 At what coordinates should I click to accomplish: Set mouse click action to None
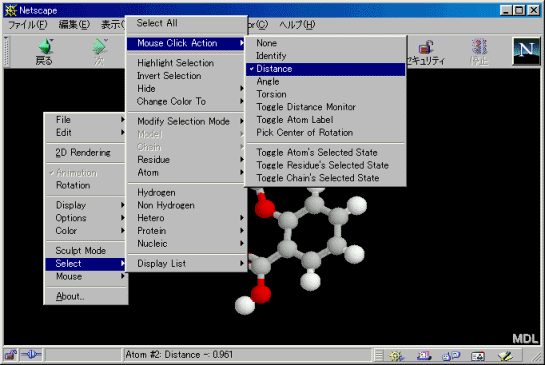(x=325, y=43)
